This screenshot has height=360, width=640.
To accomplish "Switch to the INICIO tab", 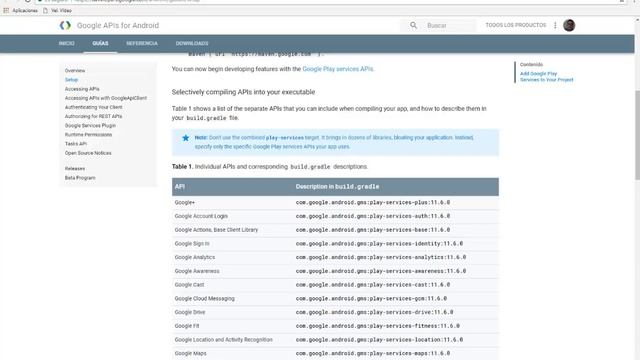I will click(x=67, y=43).
